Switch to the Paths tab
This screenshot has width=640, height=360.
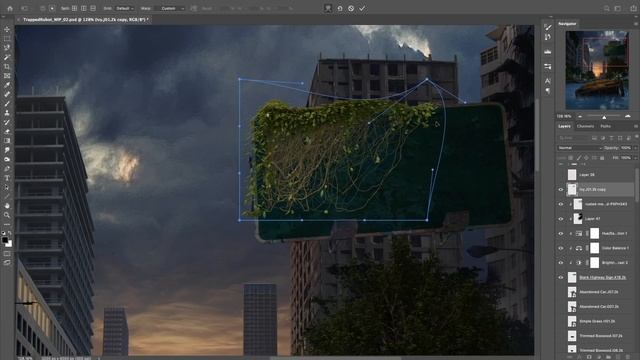(606, 127)
